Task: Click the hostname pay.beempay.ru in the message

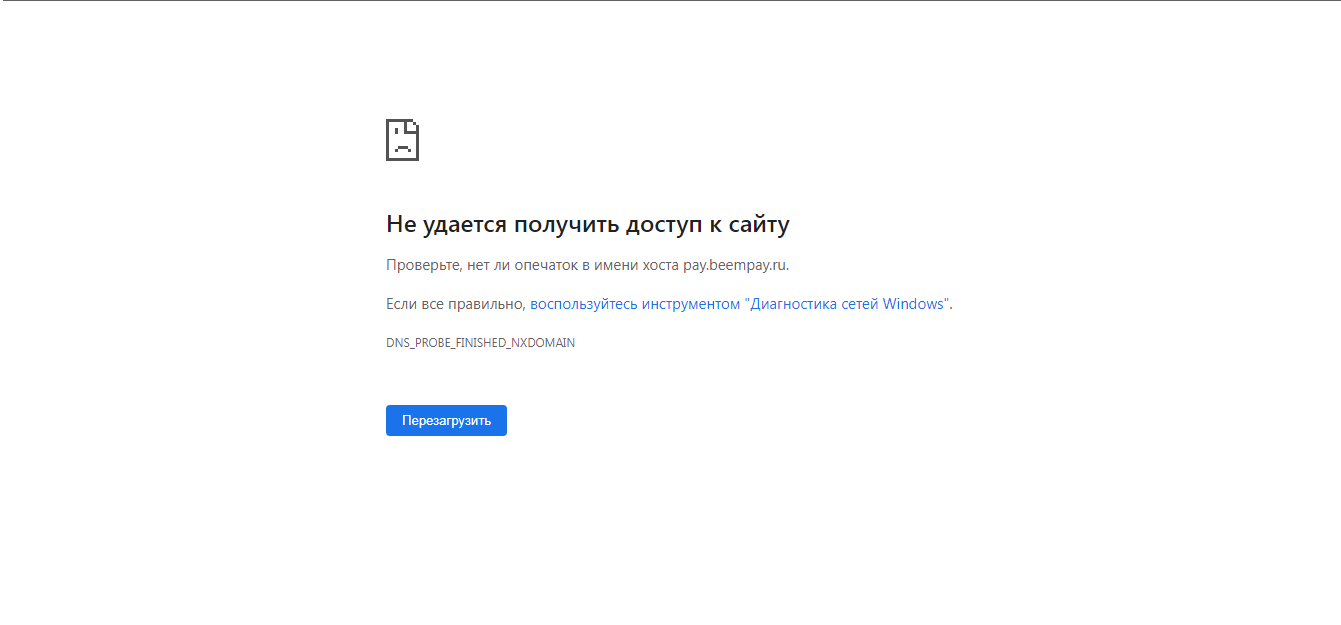Action: click(735, 265)
